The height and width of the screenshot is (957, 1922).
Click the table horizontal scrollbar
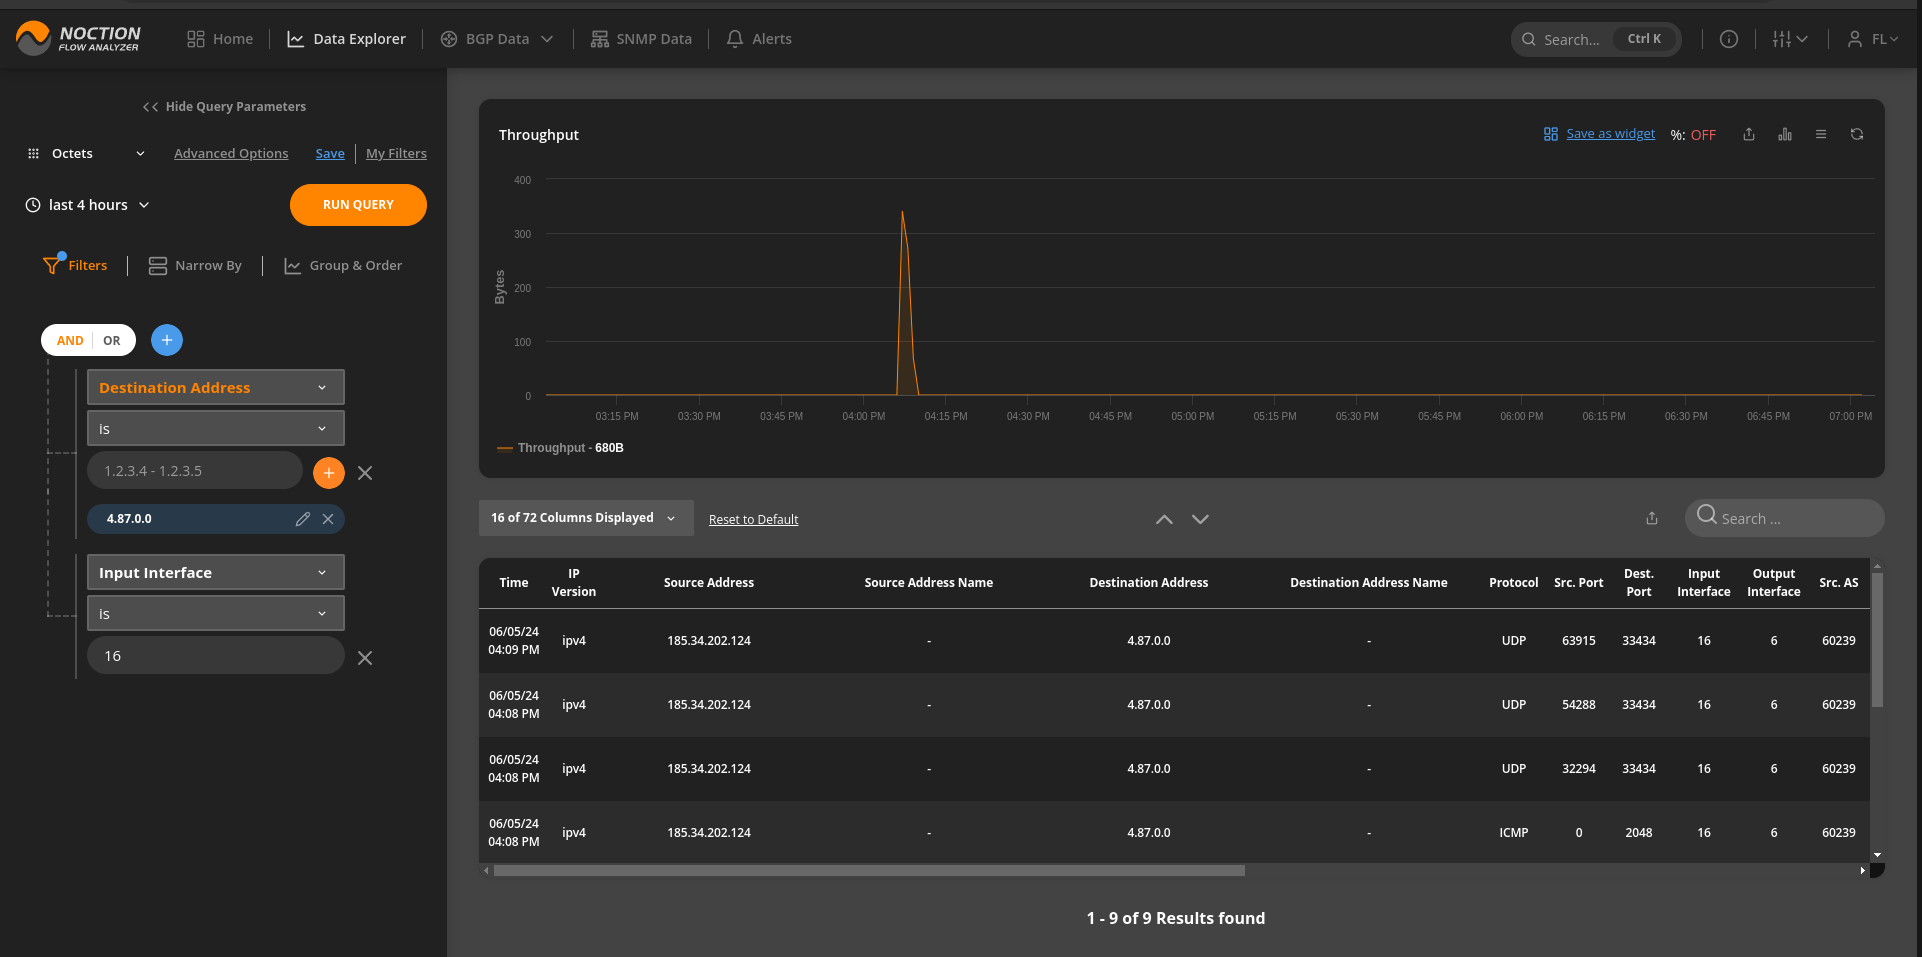tap(869, 871)
